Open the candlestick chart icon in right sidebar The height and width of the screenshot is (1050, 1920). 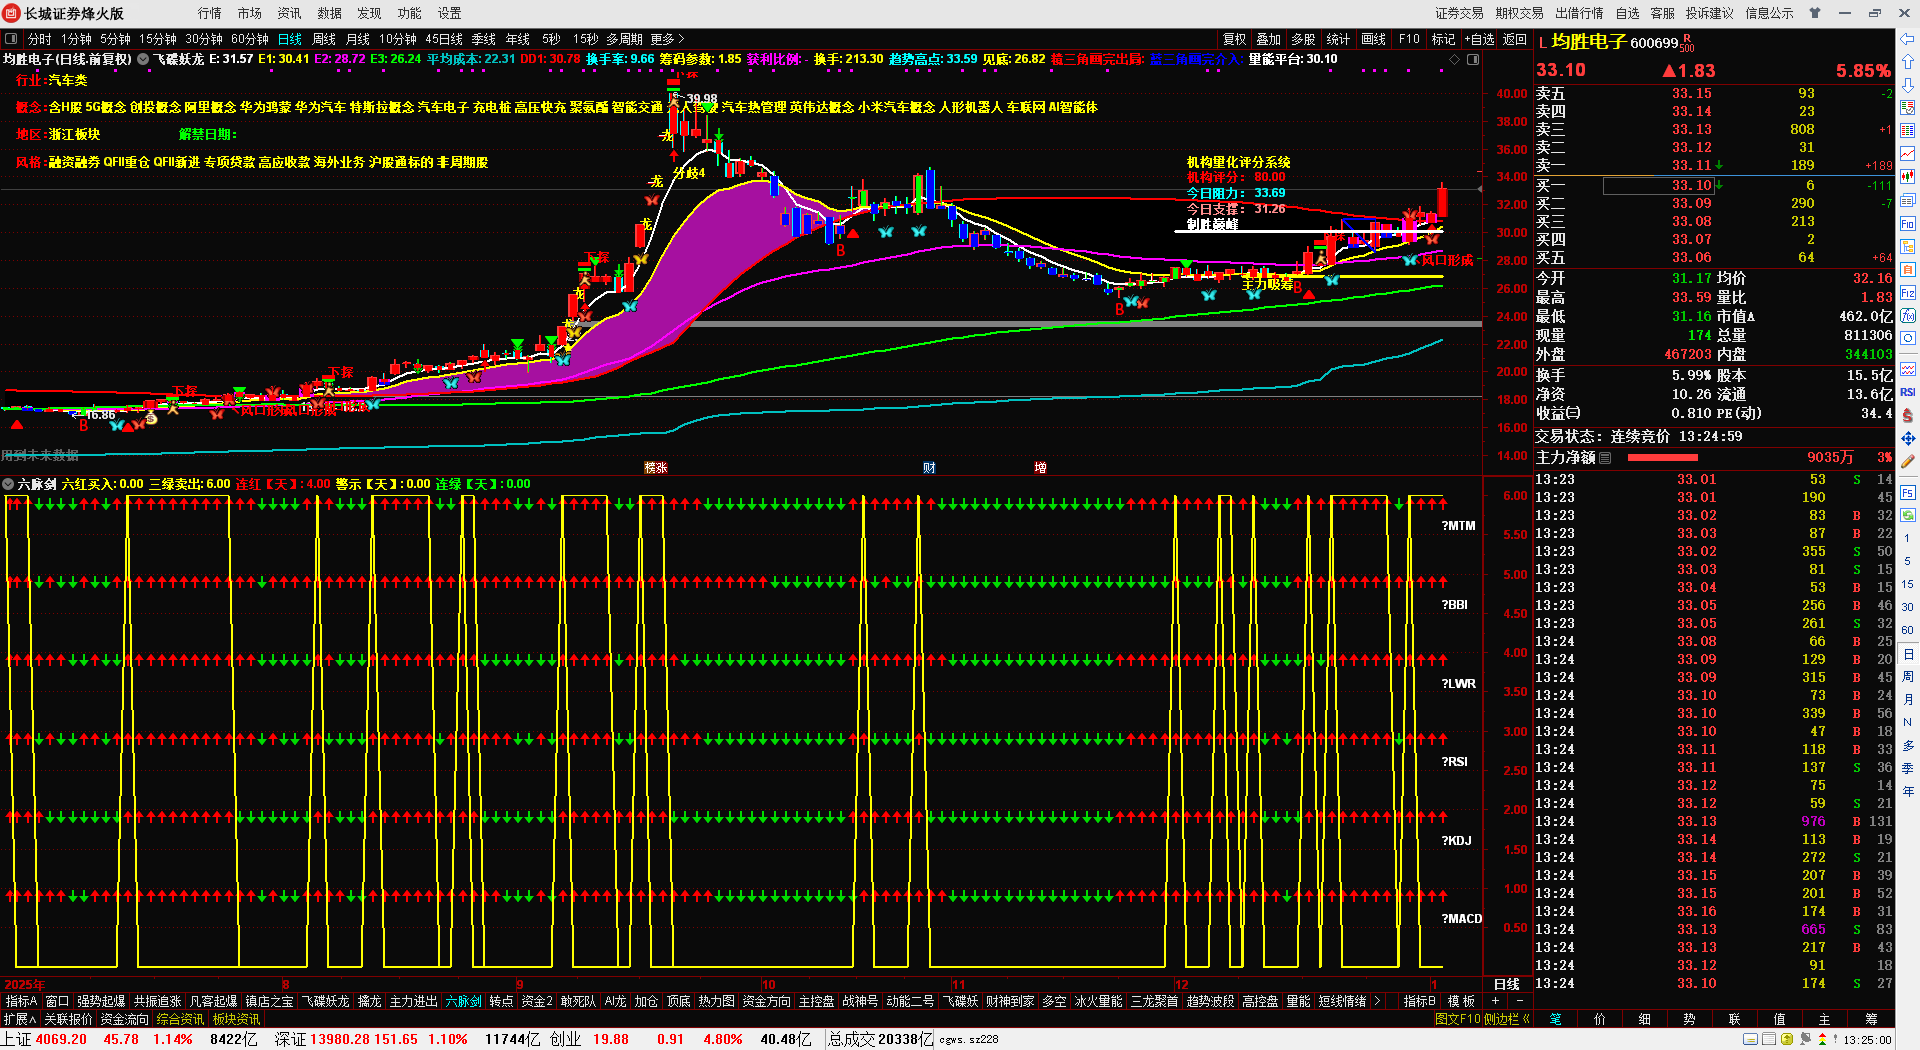1908,176
